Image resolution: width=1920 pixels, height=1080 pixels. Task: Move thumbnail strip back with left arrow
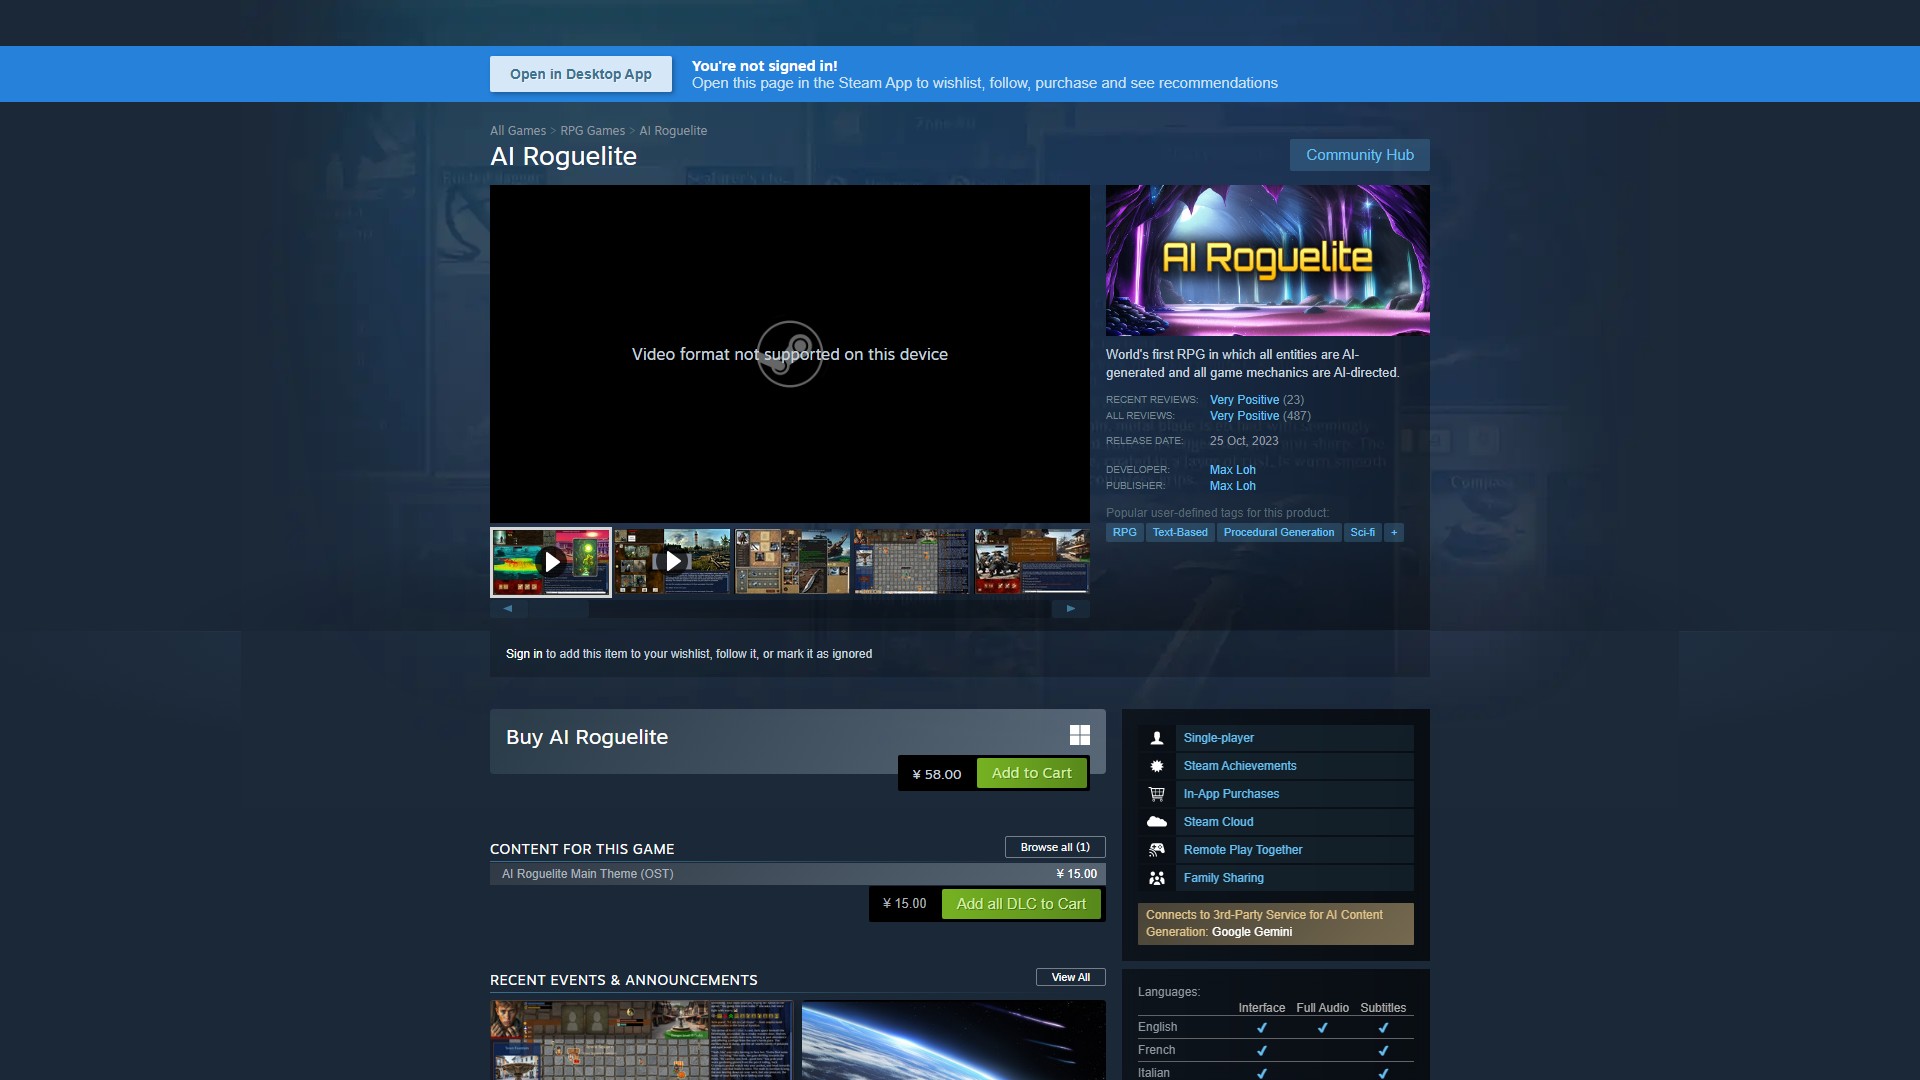[508, 608]
